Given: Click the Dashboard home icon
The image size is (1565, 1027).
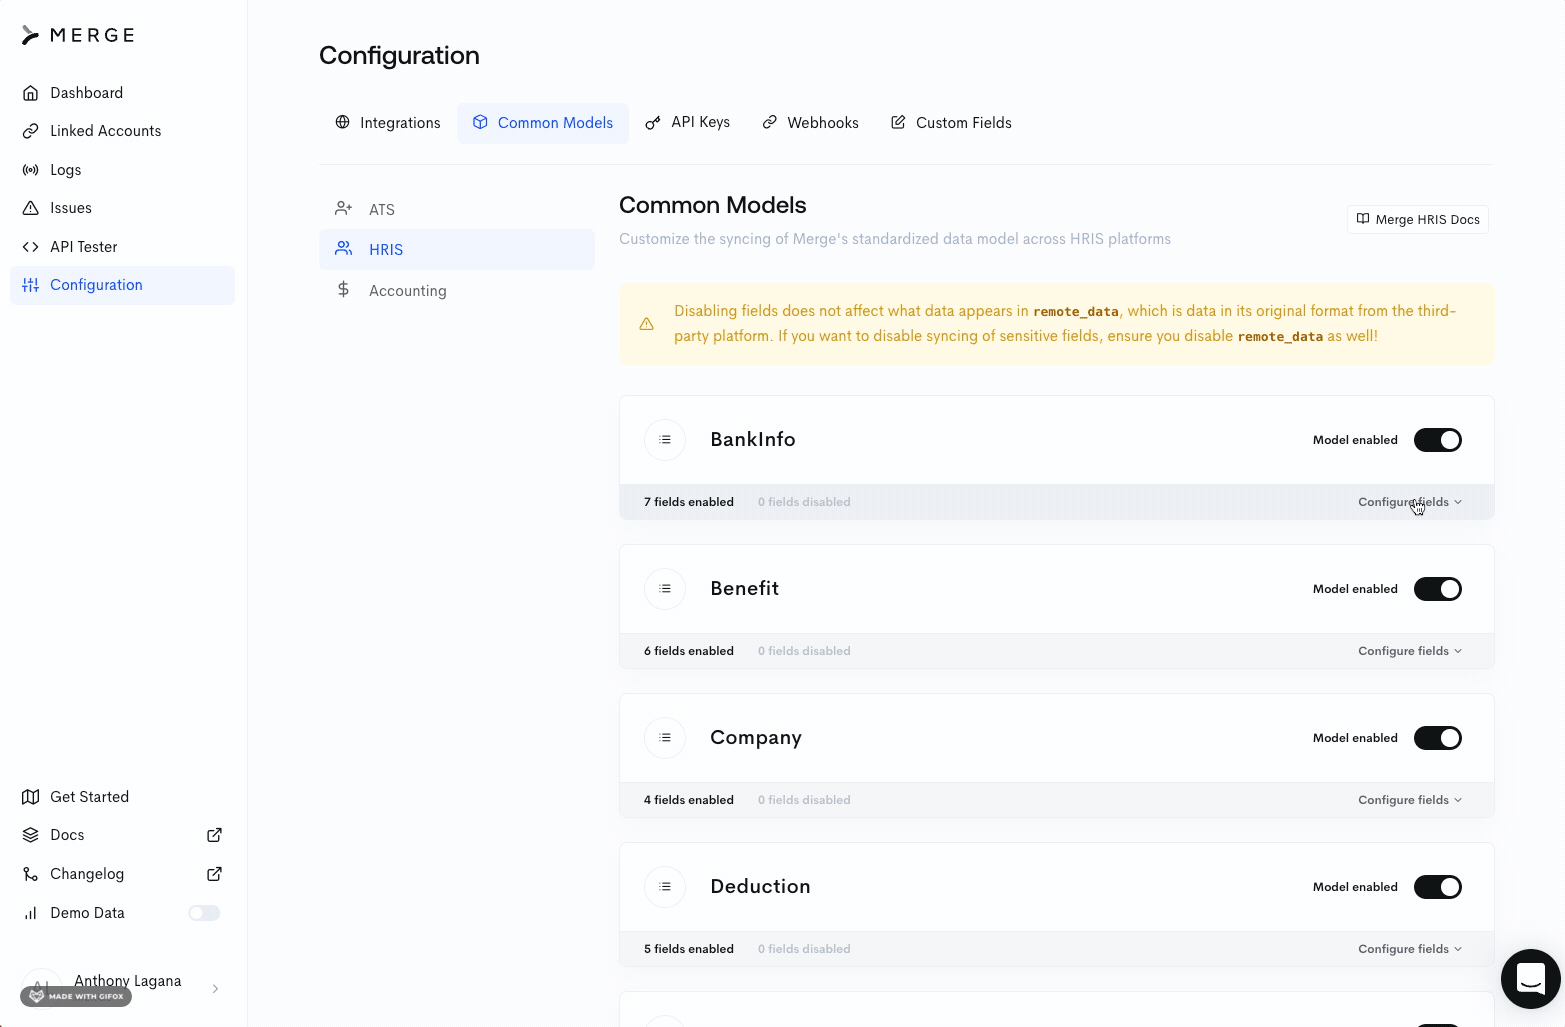Looking at the screenshot, I should pos(31,93).
